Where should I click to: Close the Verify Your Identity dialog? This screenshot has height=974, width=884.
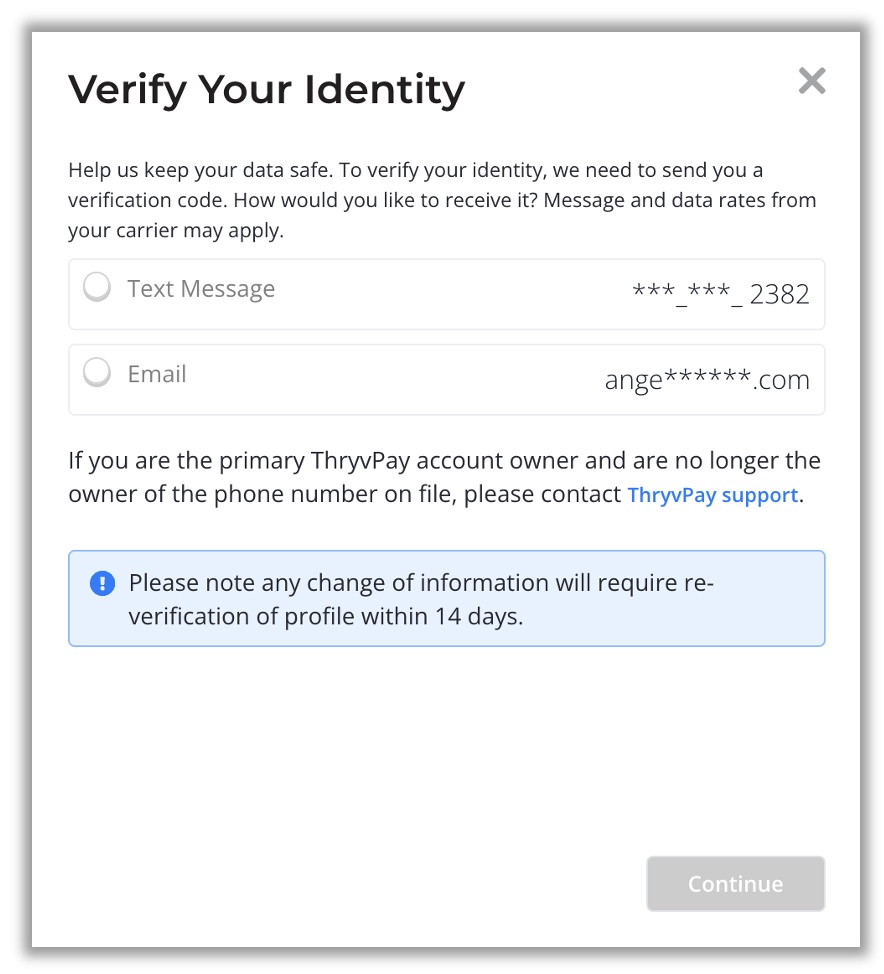click(x=812, y=81)
